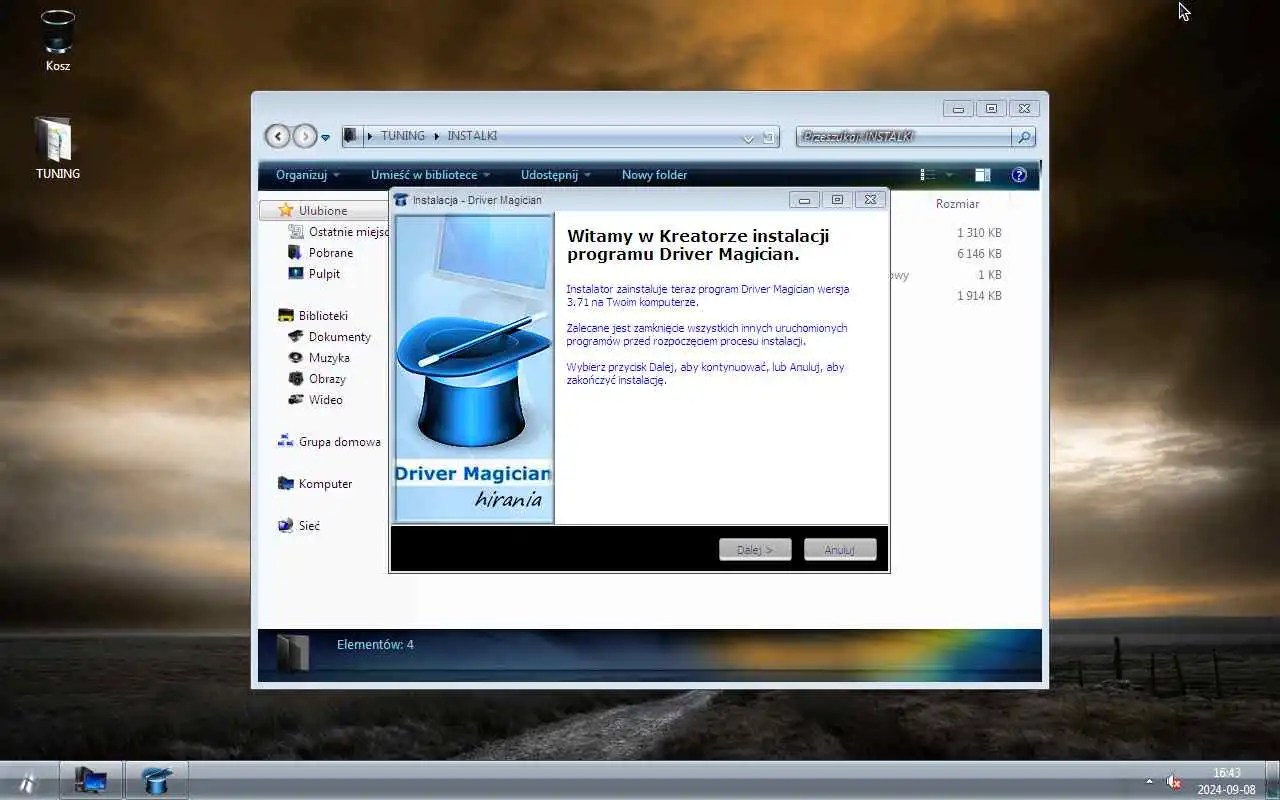This screenshot has width=1280, height=800.
Task: Close the Driver Magician installer window
Action: pos(870,200)
